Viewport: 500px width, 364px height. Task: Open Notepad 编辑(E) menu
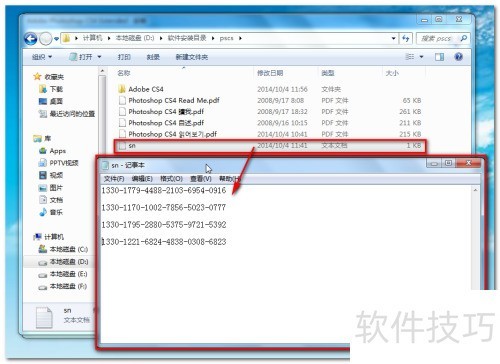pos(142,179)
